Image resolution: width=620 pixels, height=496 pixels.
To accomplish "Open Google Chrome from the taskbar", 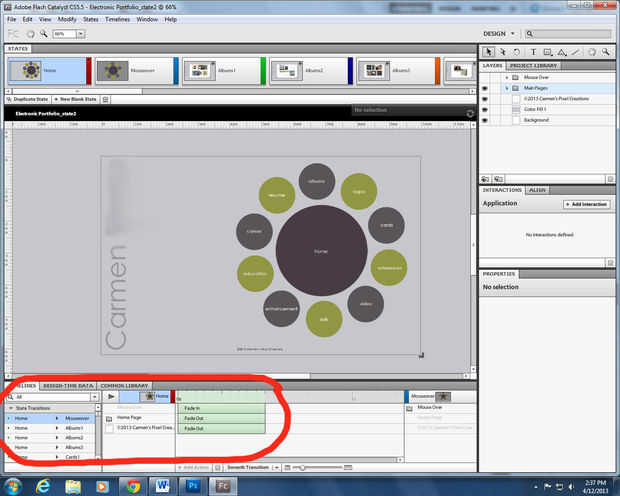I will pos(133,486).
